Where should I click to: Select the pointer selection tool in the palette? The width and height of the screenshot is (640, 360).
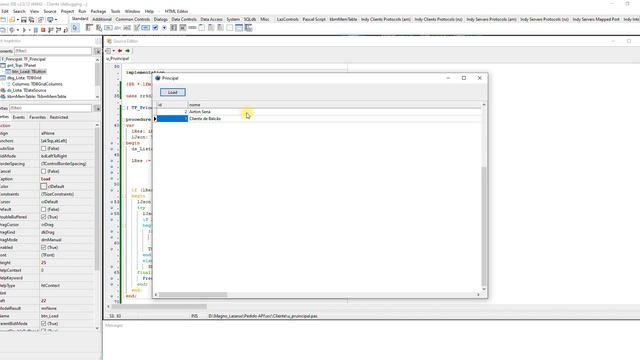pos(75,28)
